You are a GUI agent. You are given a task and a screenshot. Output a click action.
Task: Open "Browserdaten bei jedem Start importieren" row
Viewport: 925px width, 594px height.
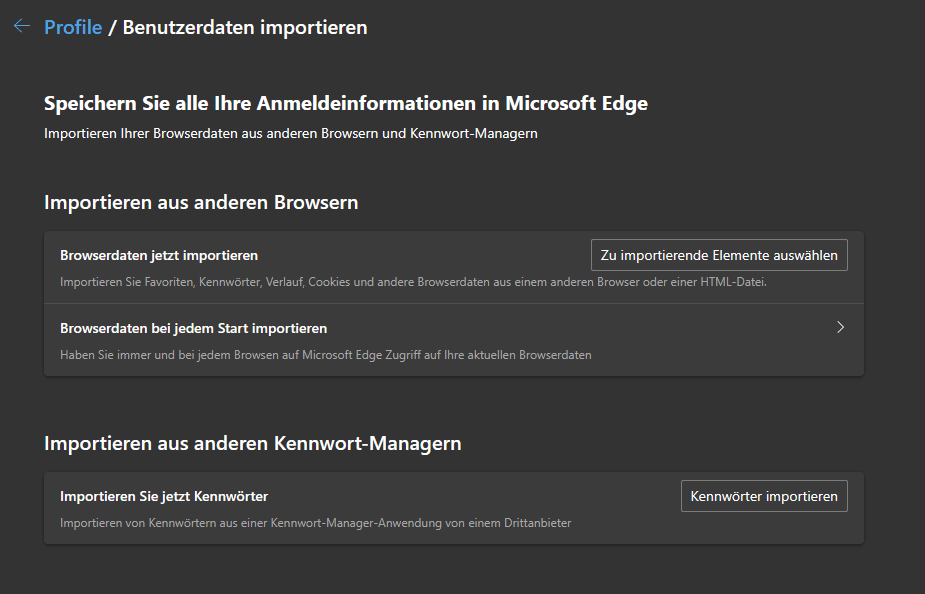[454, 340]
